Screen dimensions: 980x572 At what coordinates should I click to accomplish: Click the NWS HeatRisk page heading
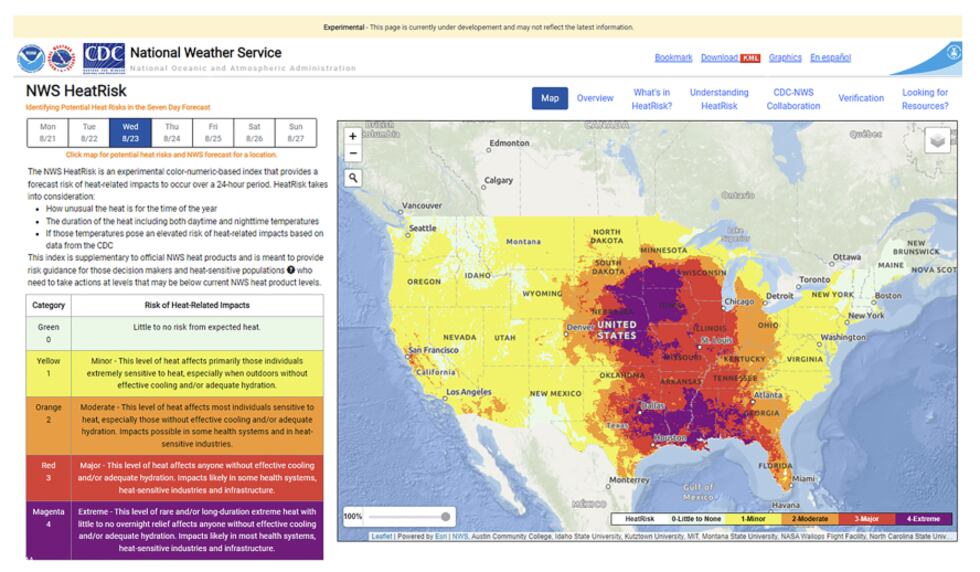[76, 91]
